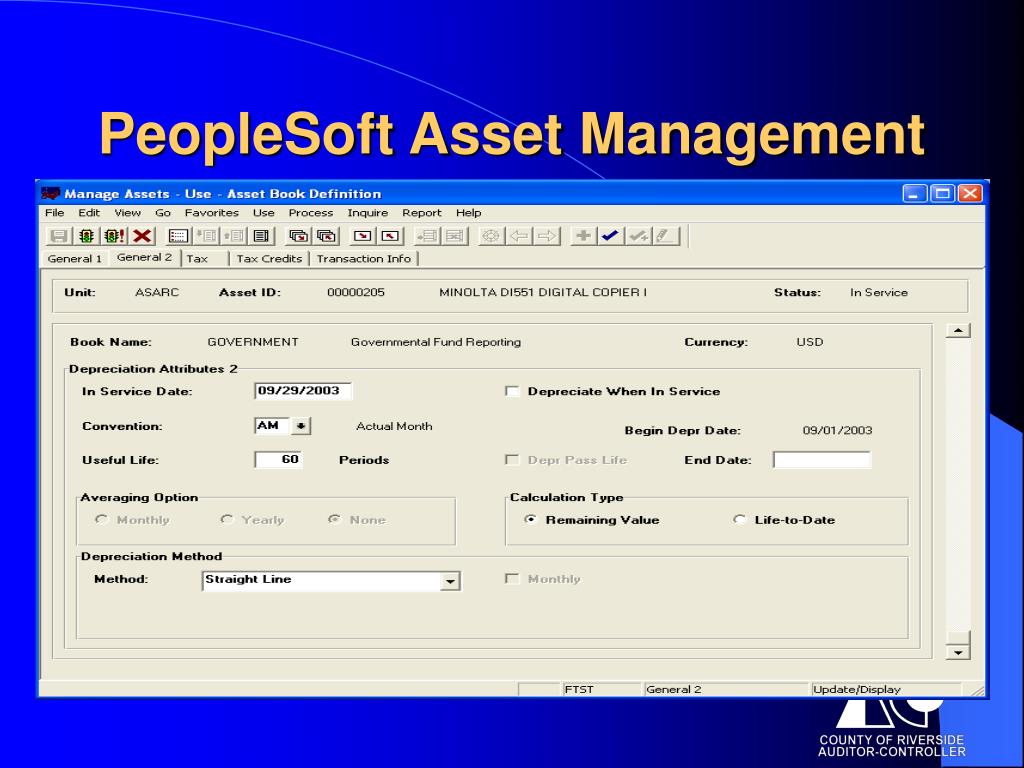Click the traffic light with exclamation icon
Image resolution: width=1024 pixels, height=768 pixels.
click(x=114, y=236)
